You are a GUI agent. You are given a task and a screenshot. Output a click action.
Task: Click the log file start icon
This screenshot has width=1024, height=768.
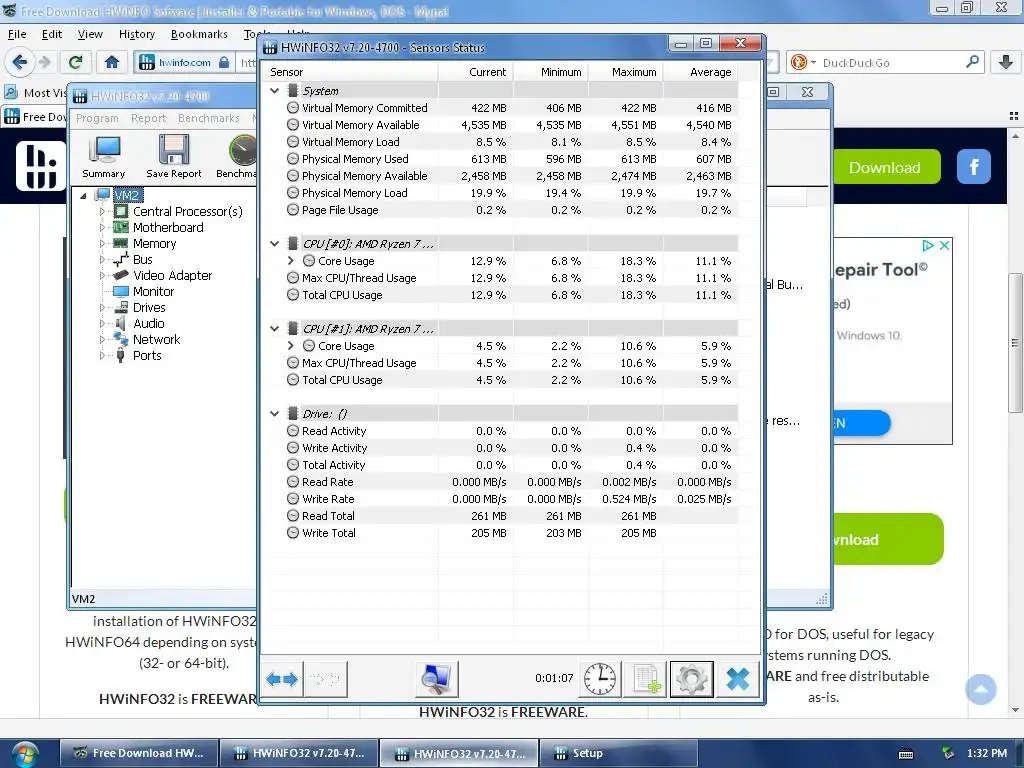coord(645,679)
